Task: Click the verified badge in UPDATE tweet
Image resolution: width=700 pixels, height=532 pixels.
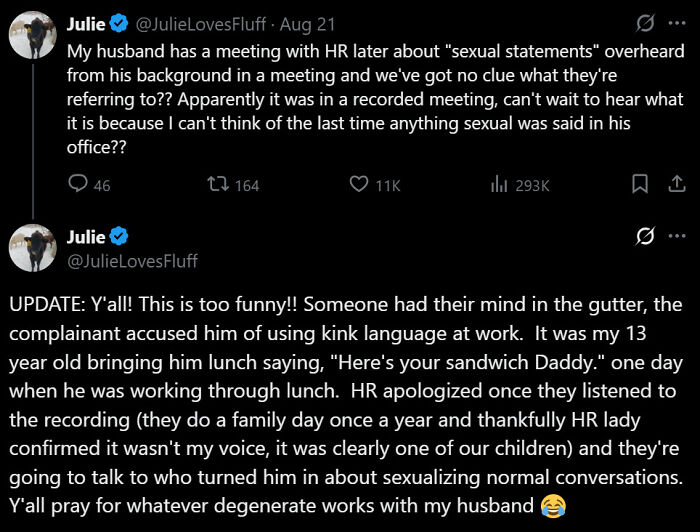Action: [118, 238]
